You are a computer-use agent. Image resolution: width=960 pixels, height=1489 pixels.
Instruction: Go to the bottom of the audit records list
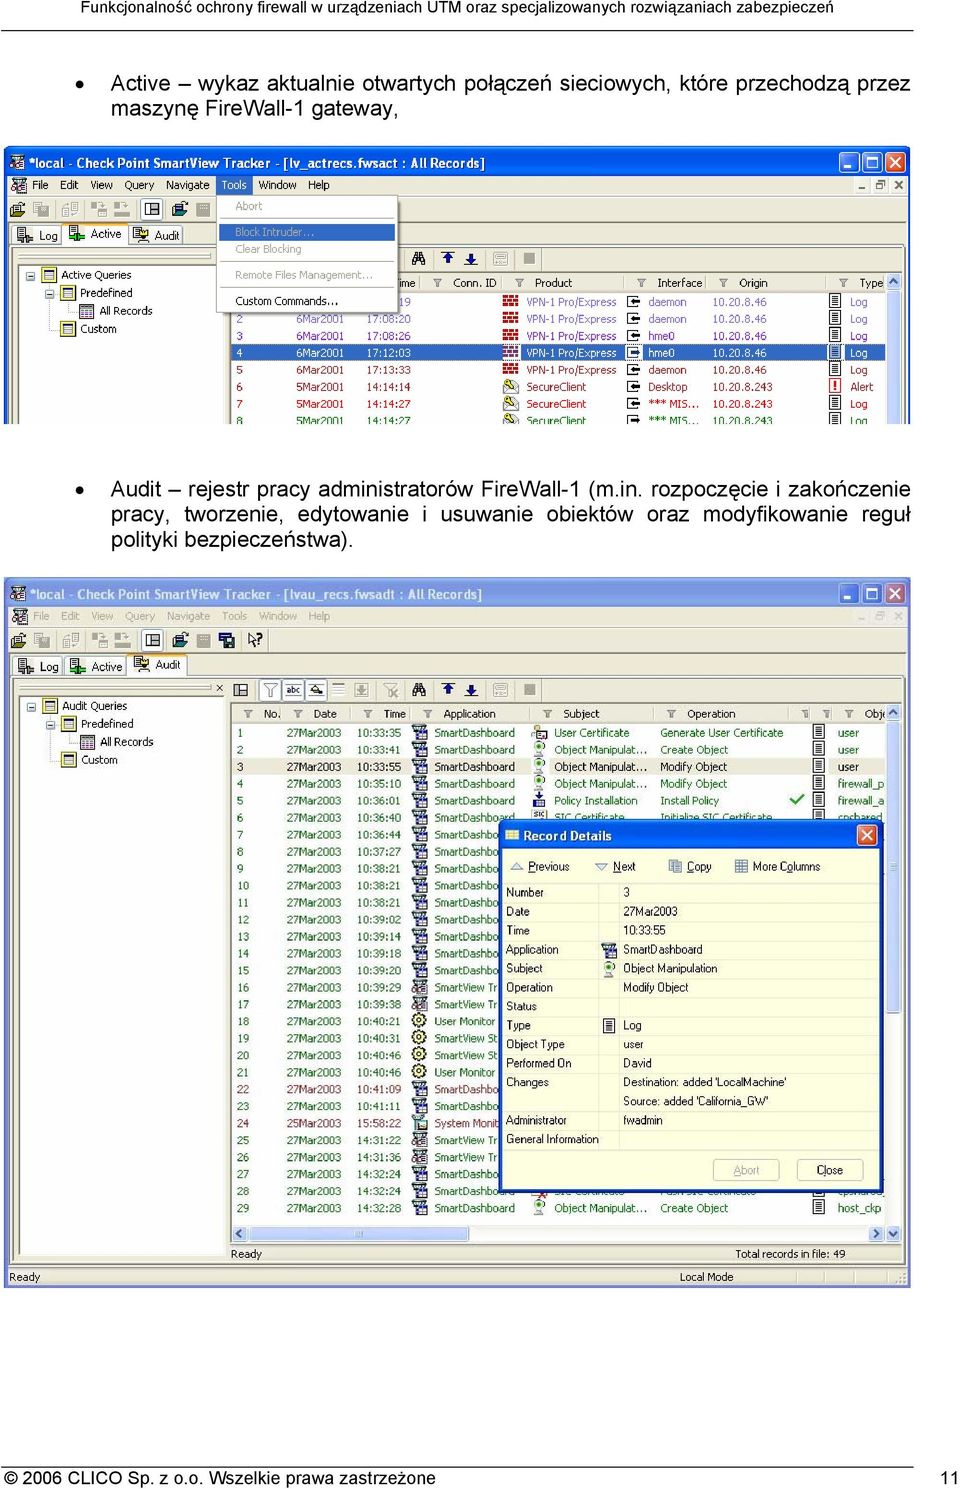(471, 690)
